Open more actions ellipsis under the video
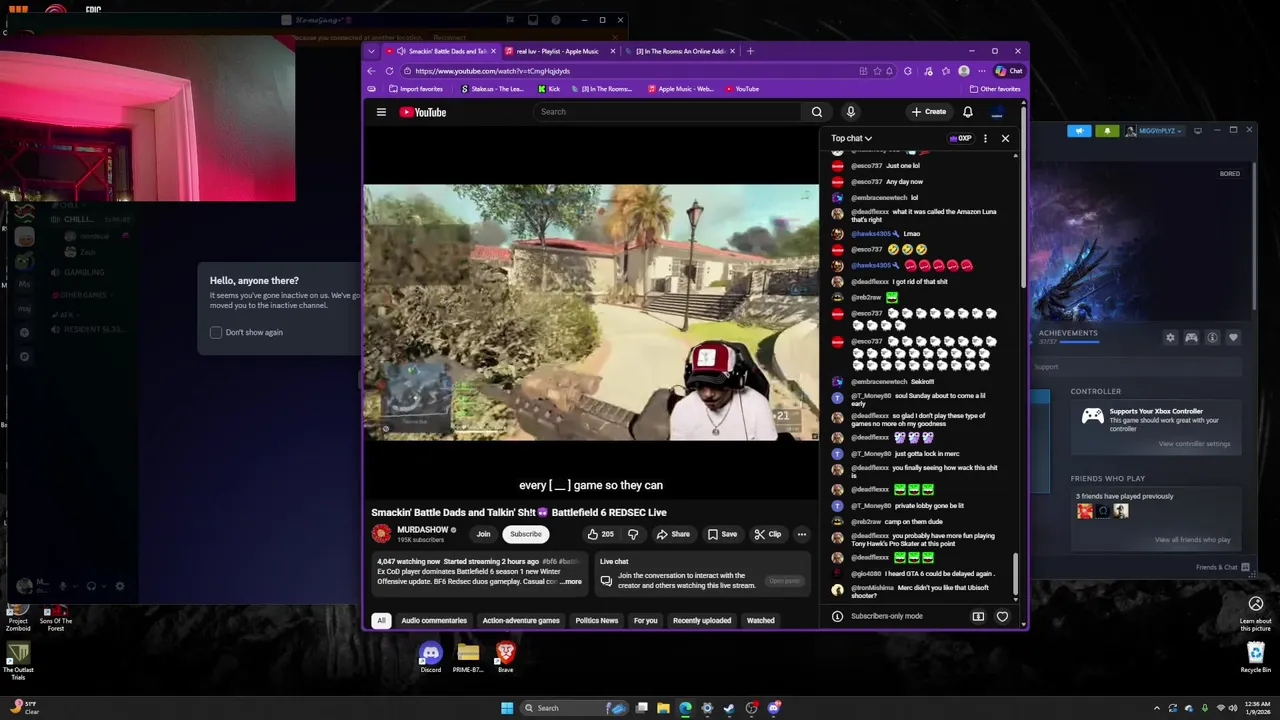 [801, 534]
